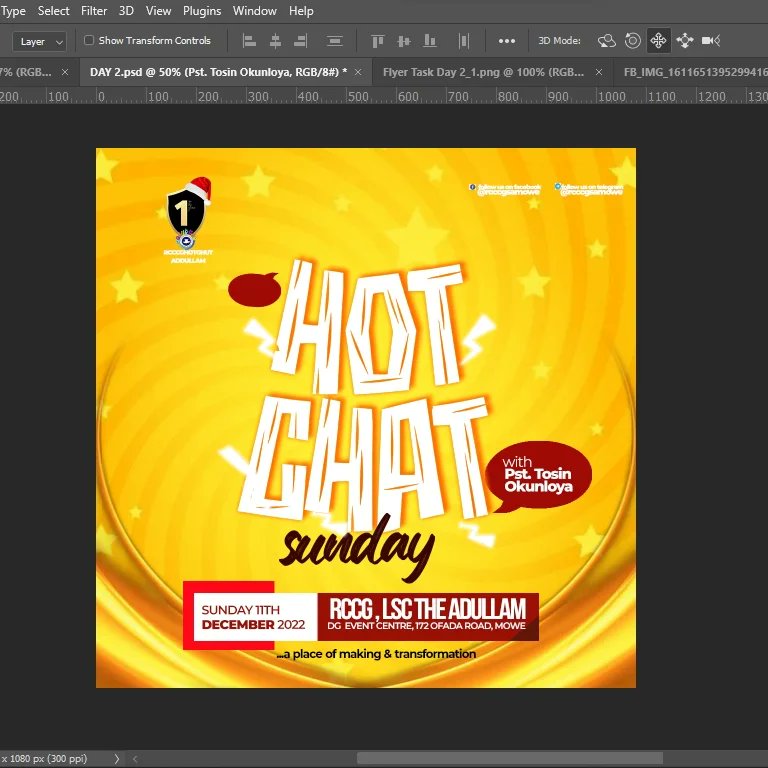The height and width of the screenshot is (768, 768).
Task: Switch to the DAY 2.psd document tab
Action: (218, 72)
